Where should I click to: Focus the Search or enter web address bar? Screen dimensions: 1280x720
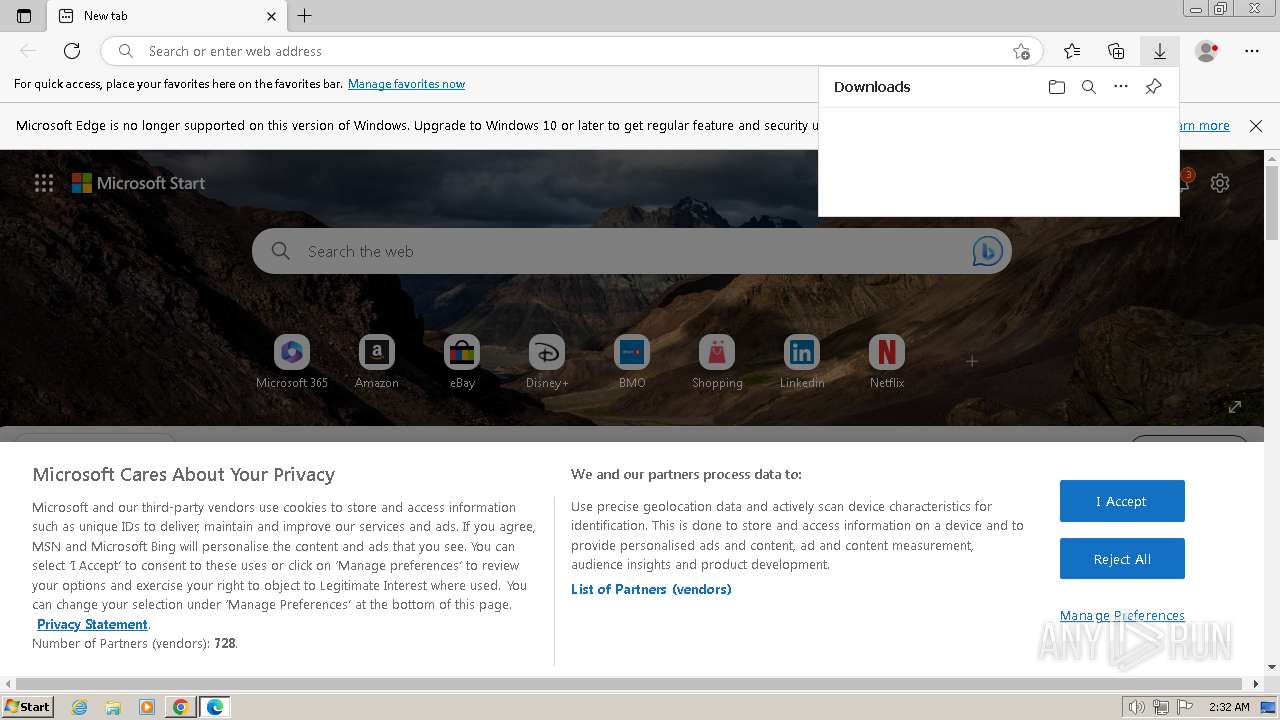(571, 51)
